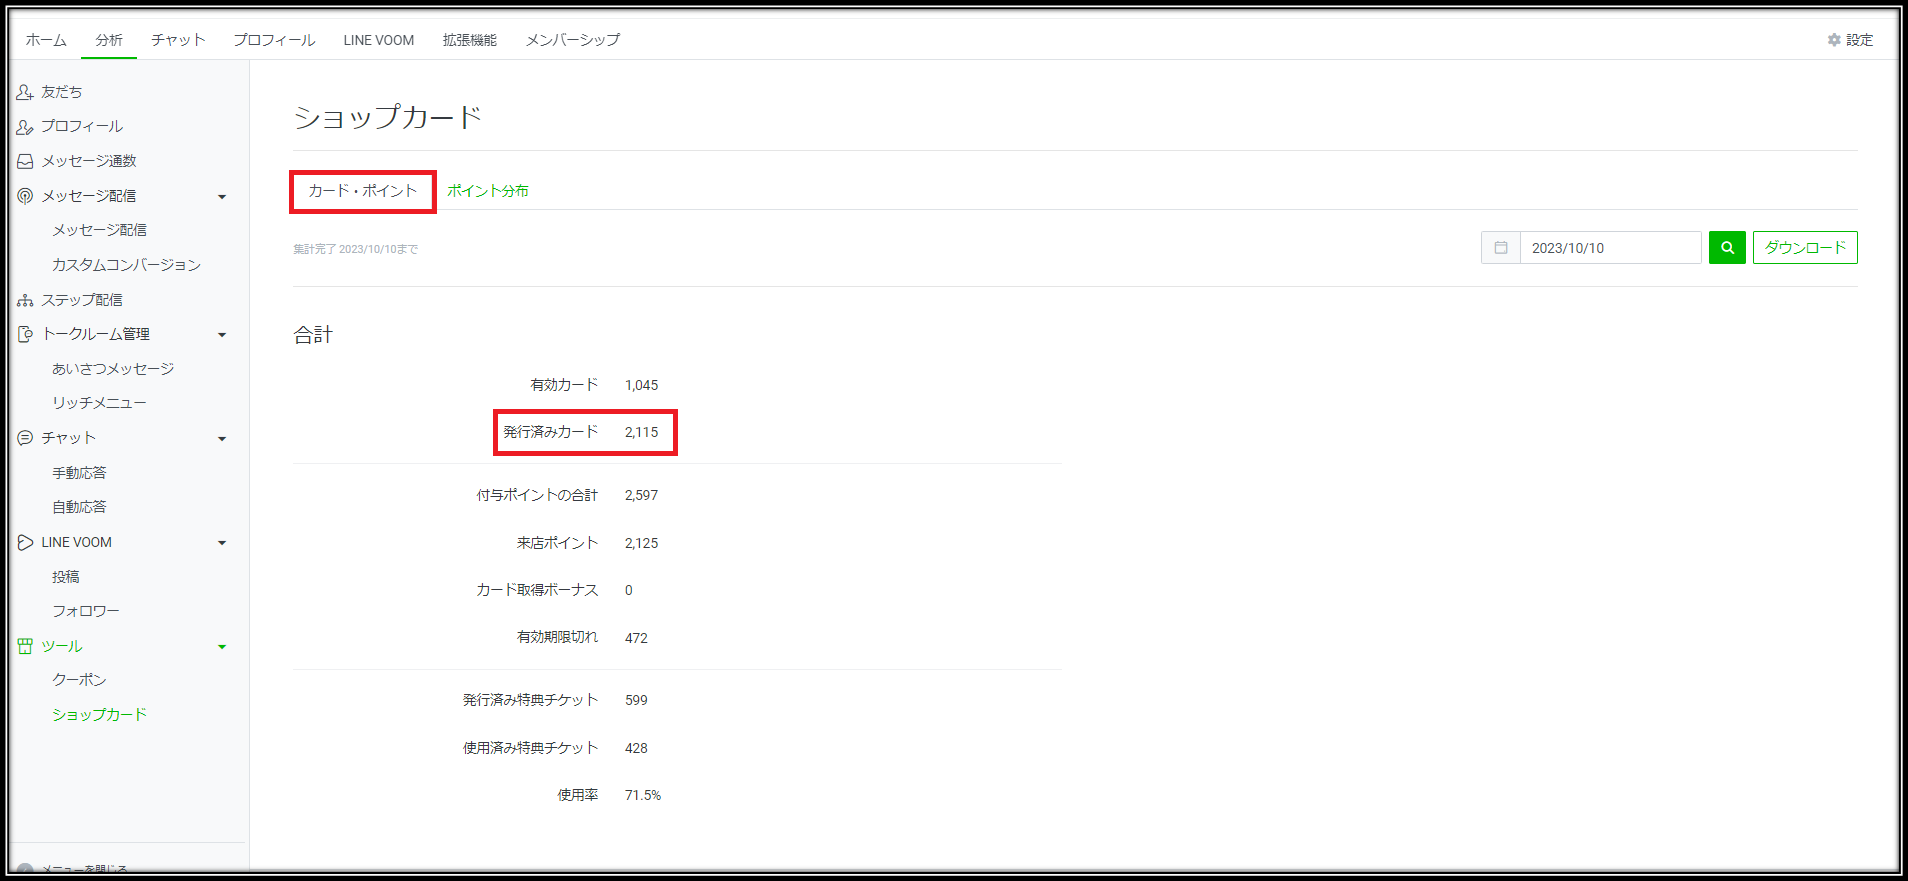
Task: Open 手動応答 in the sidebar
Action: point(79,473)
